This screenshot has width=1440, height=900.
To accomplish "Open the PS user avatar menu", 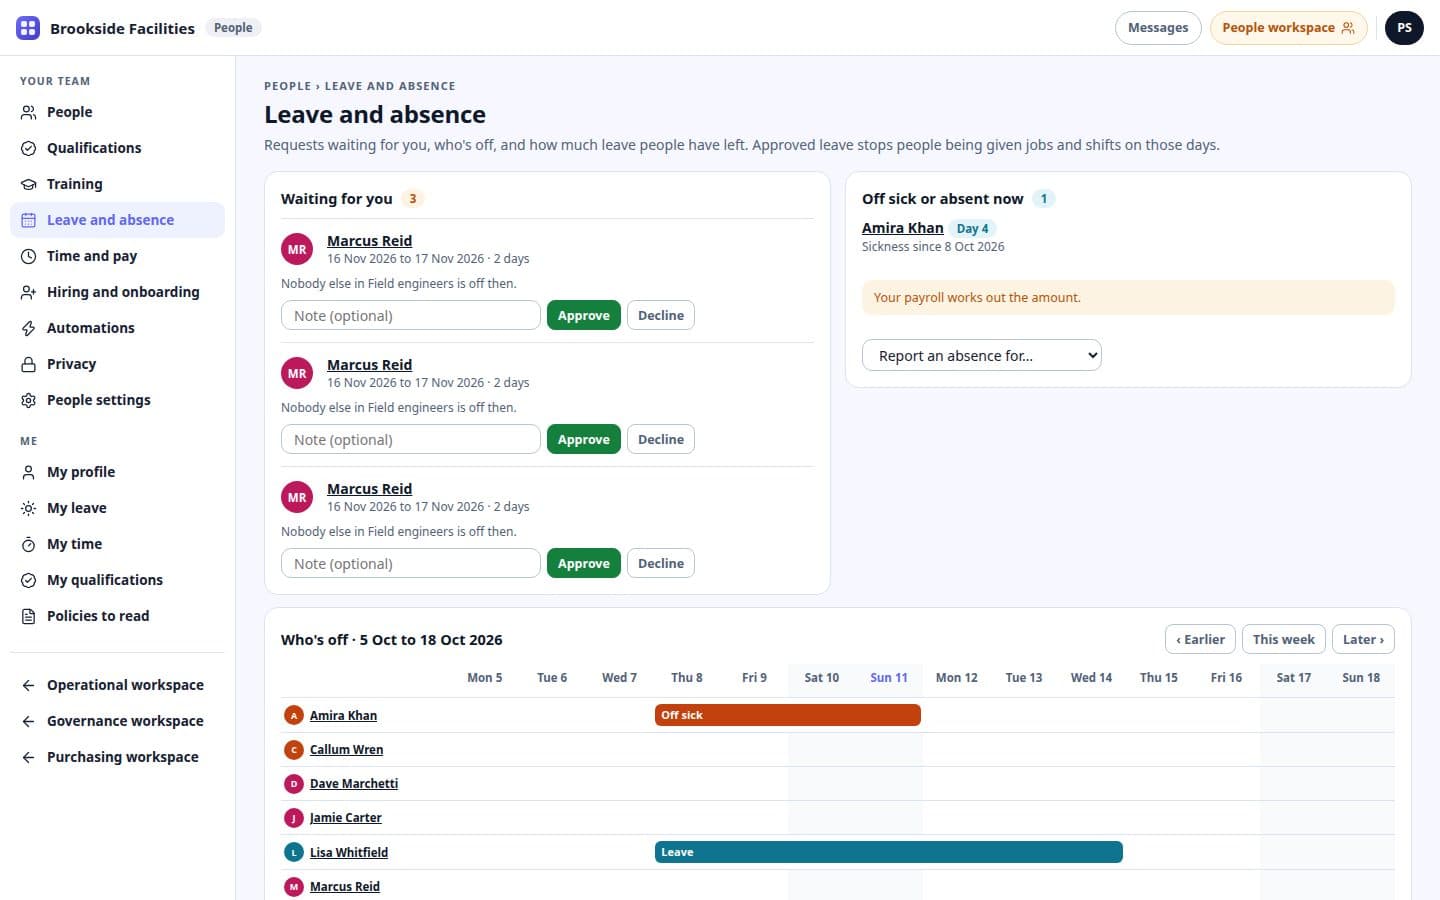I will point(1404,28).
